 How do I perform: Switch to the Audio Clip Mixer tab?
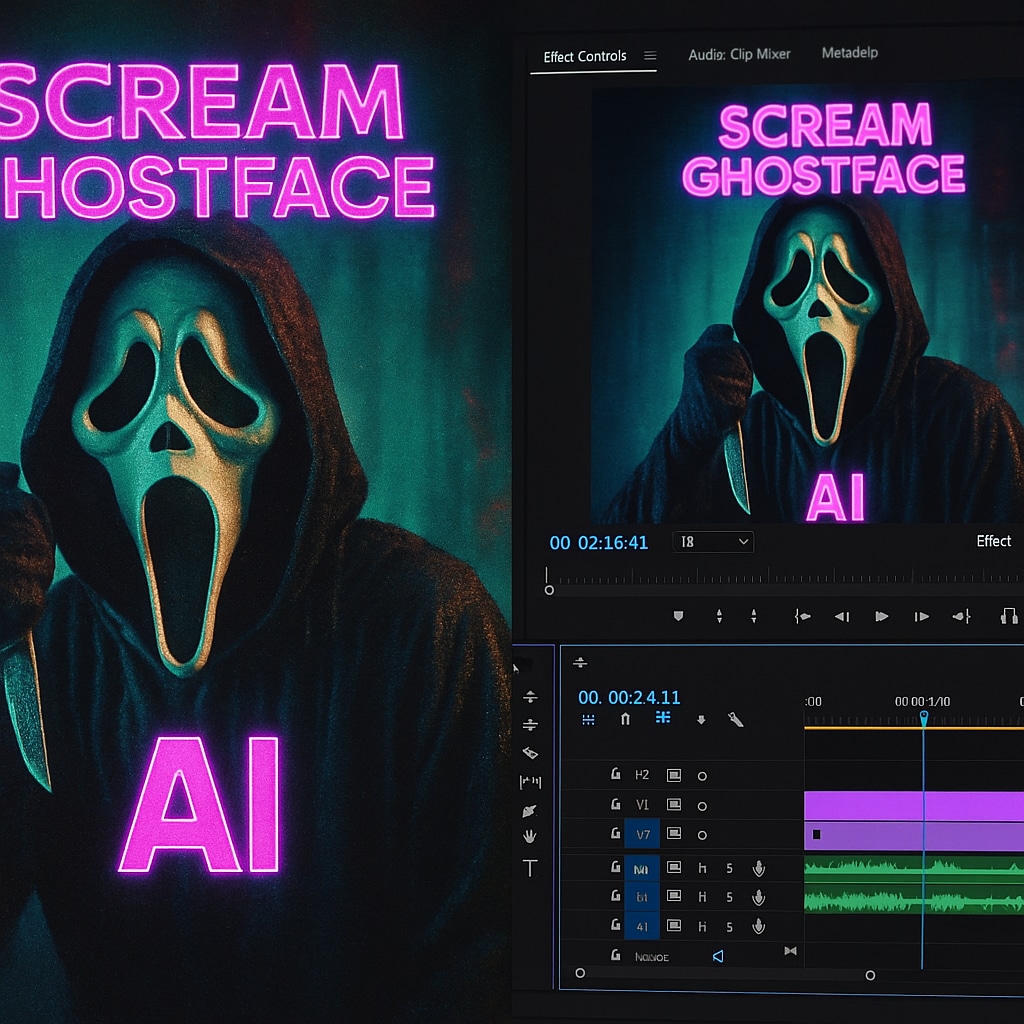(x=739, y=54)
